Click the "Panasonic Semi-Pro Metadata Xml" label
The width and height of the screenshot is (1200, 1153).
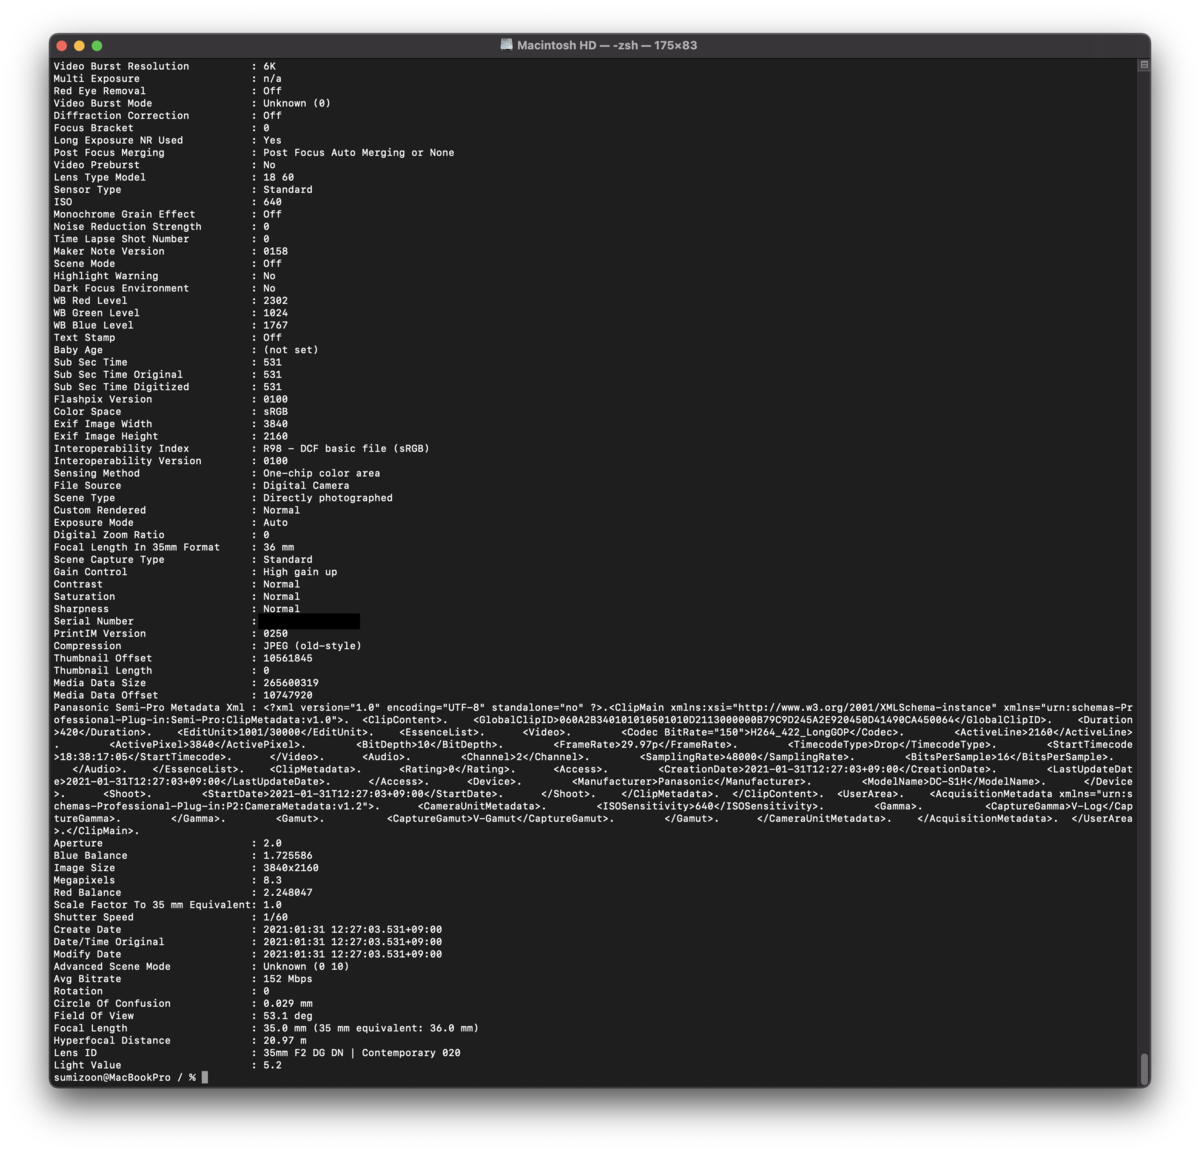coord(149,708)
